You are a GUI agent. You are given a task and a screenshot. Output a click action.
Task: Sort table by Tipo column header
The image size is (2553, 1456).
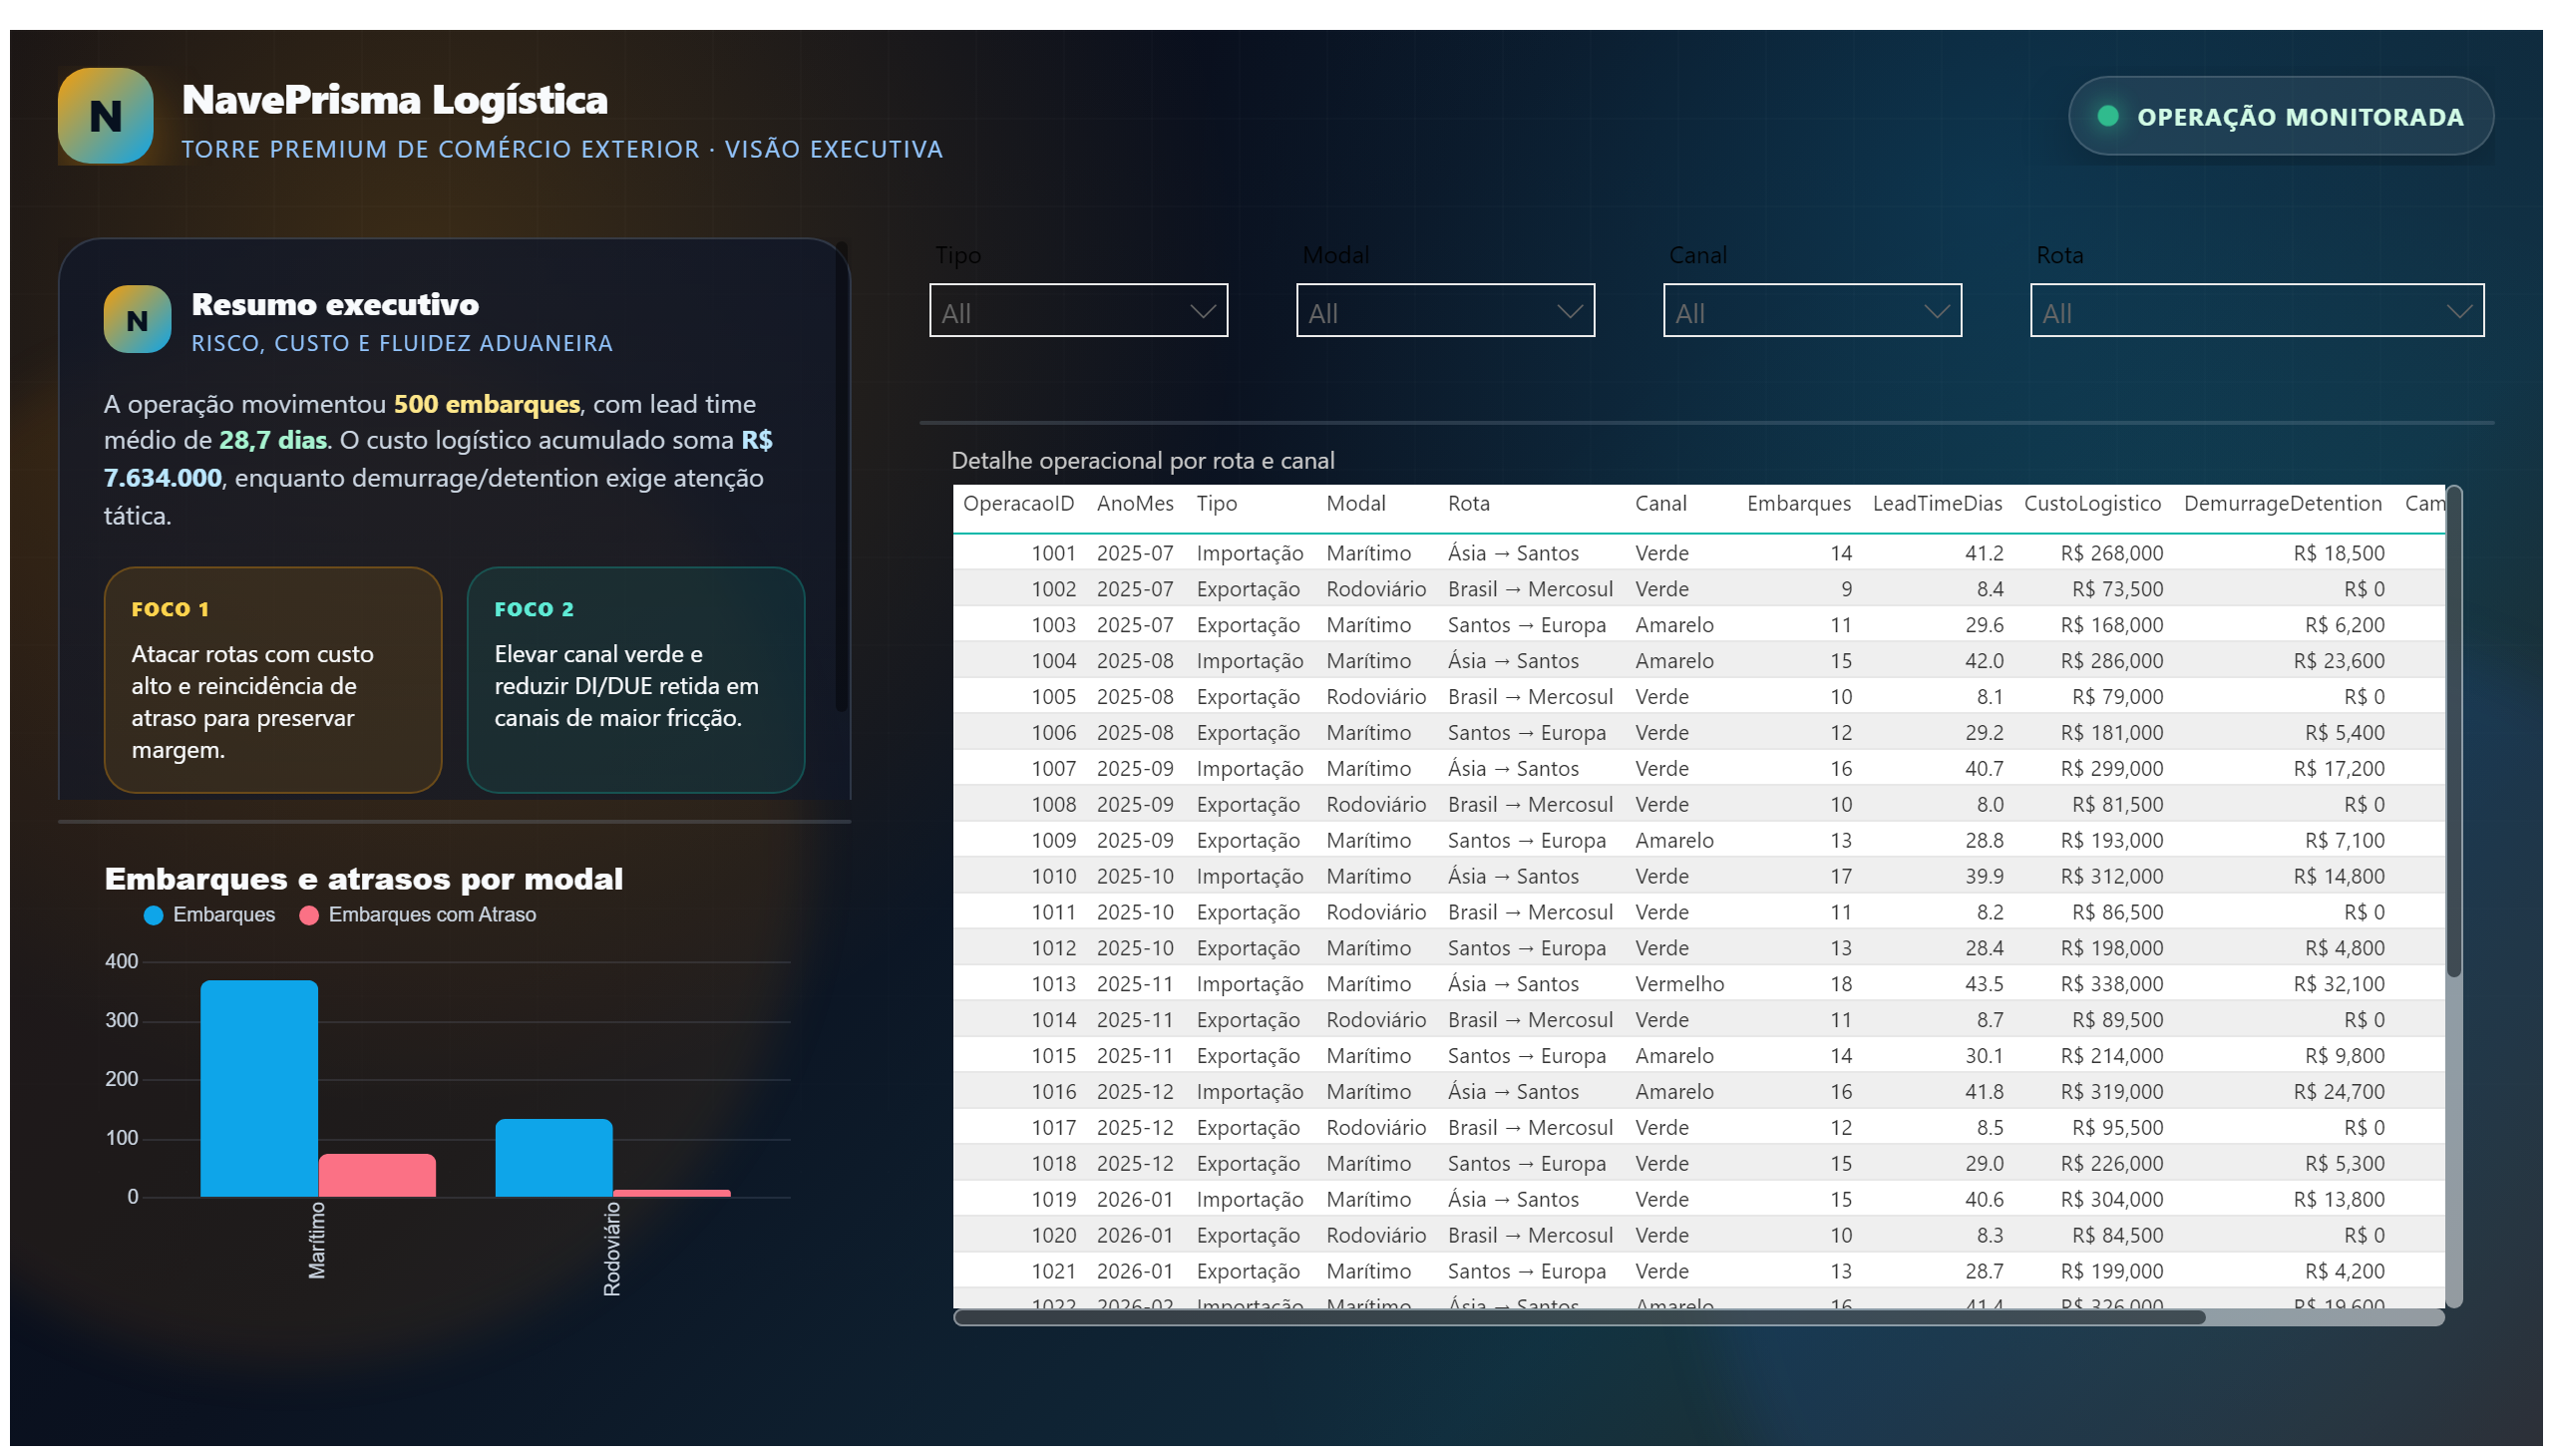click(x=1216, y=504)
